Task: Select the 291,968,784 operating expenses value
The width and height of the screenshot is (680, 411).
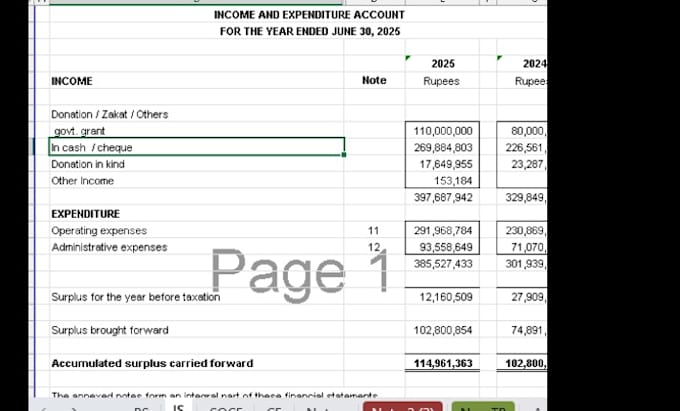Action: [442, 231]
